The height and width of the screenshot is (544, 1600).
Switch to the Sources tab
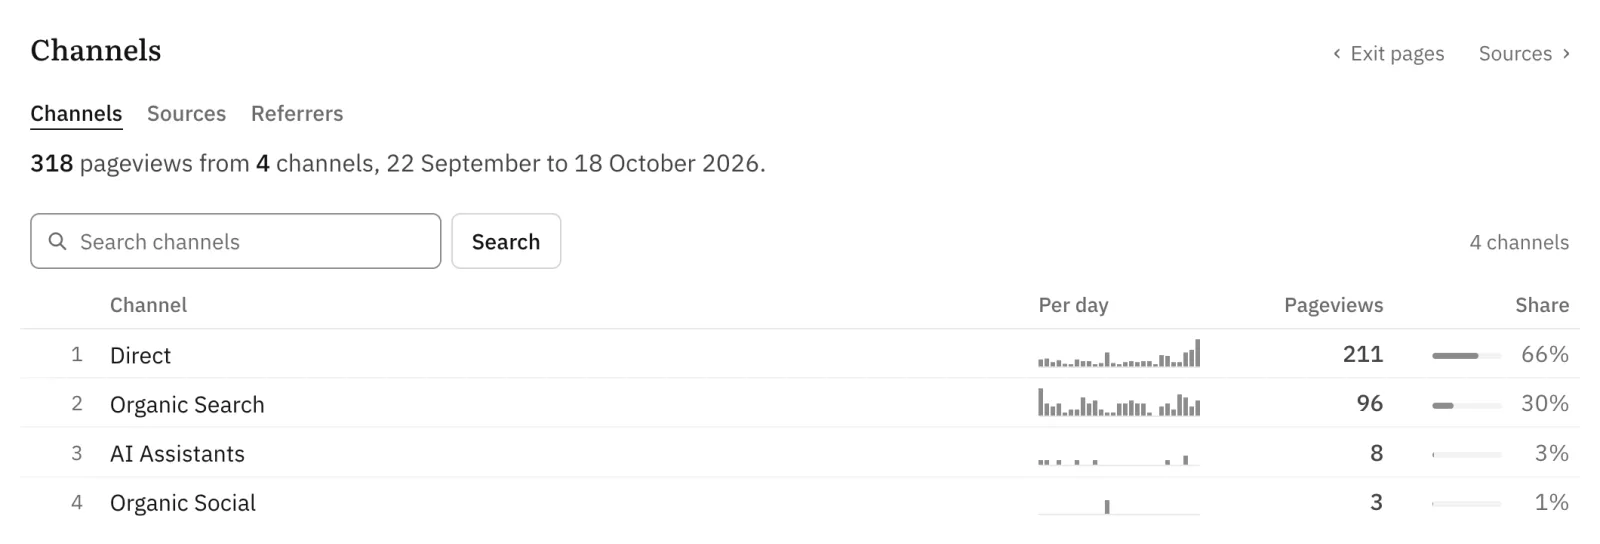[186, 114]
